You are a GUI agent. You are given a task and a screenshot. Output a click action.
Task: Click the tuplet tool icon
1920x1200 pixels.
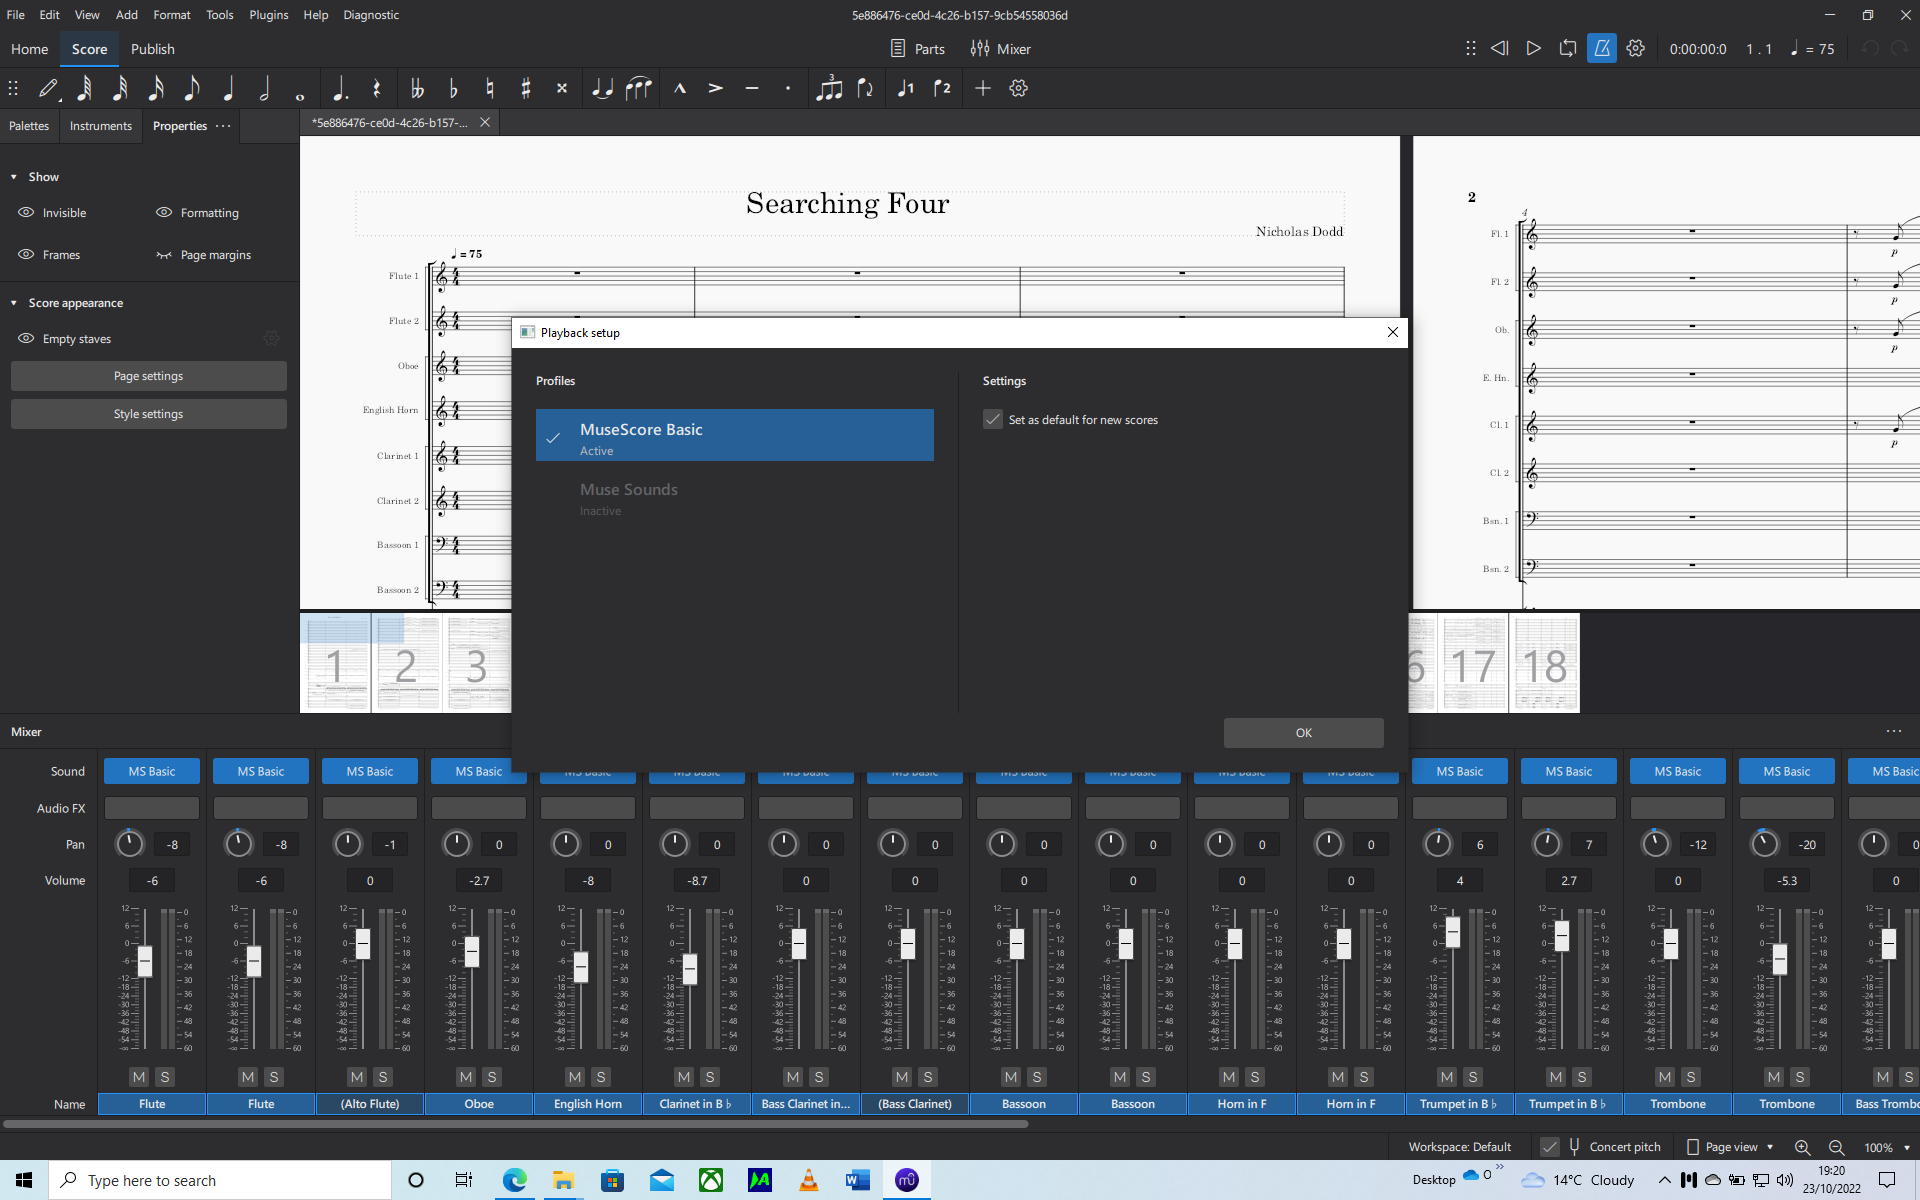point(828,88)
